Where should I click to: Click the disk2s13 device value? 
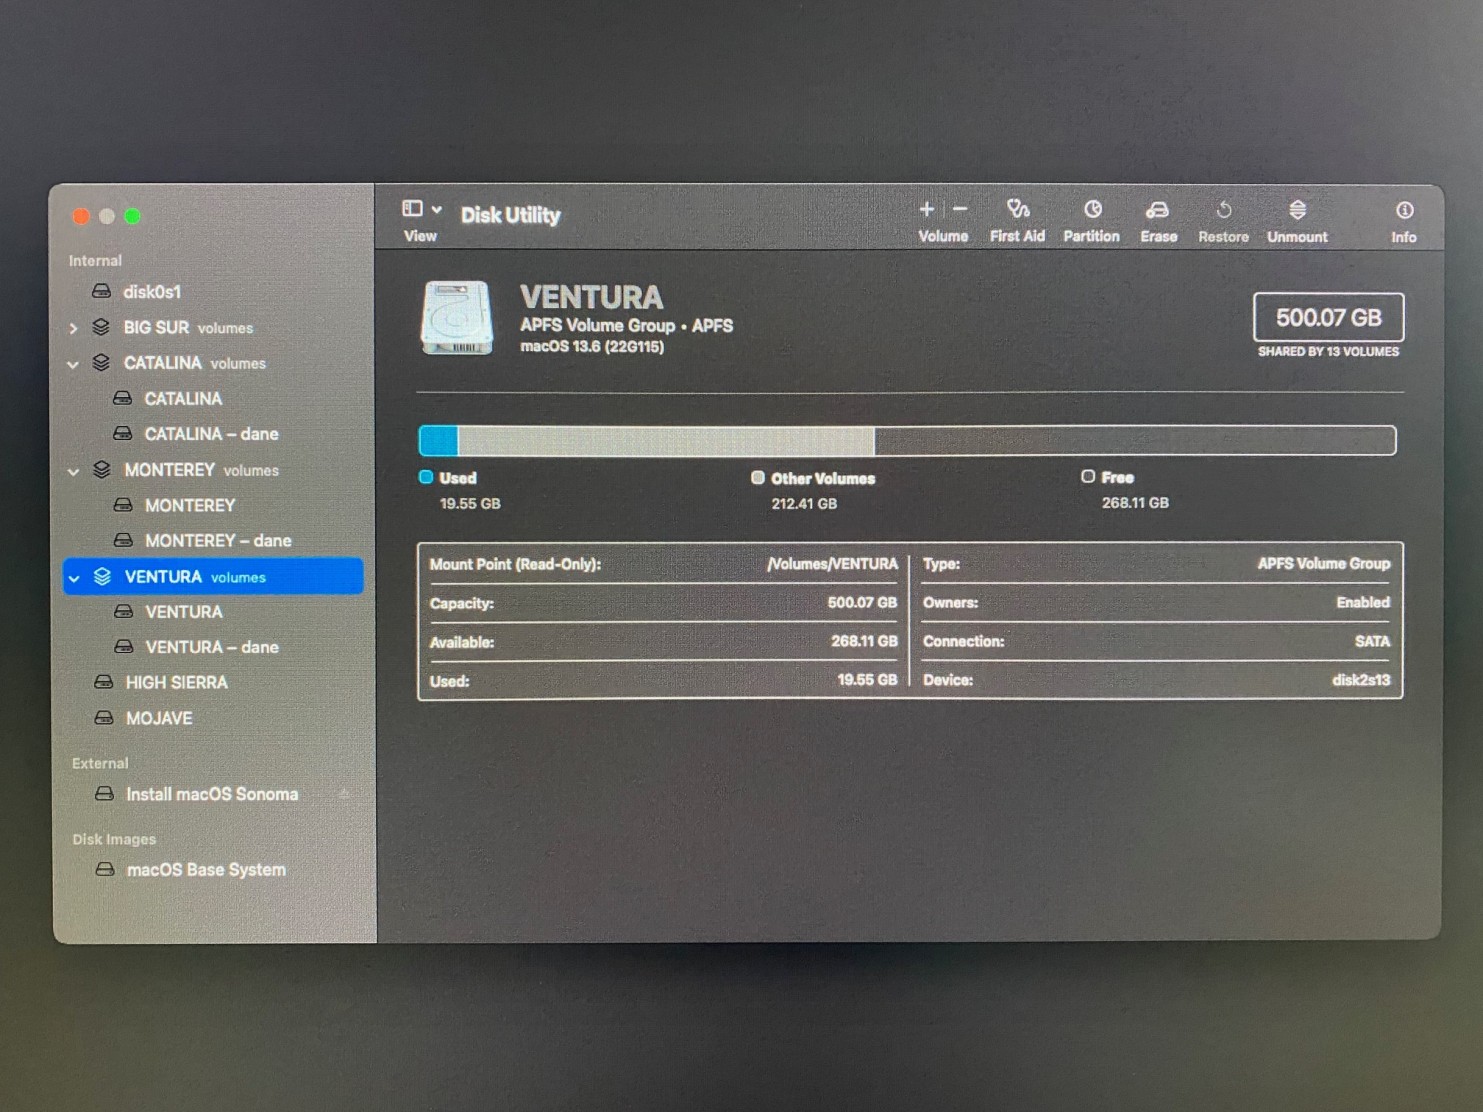point(1361,680)
